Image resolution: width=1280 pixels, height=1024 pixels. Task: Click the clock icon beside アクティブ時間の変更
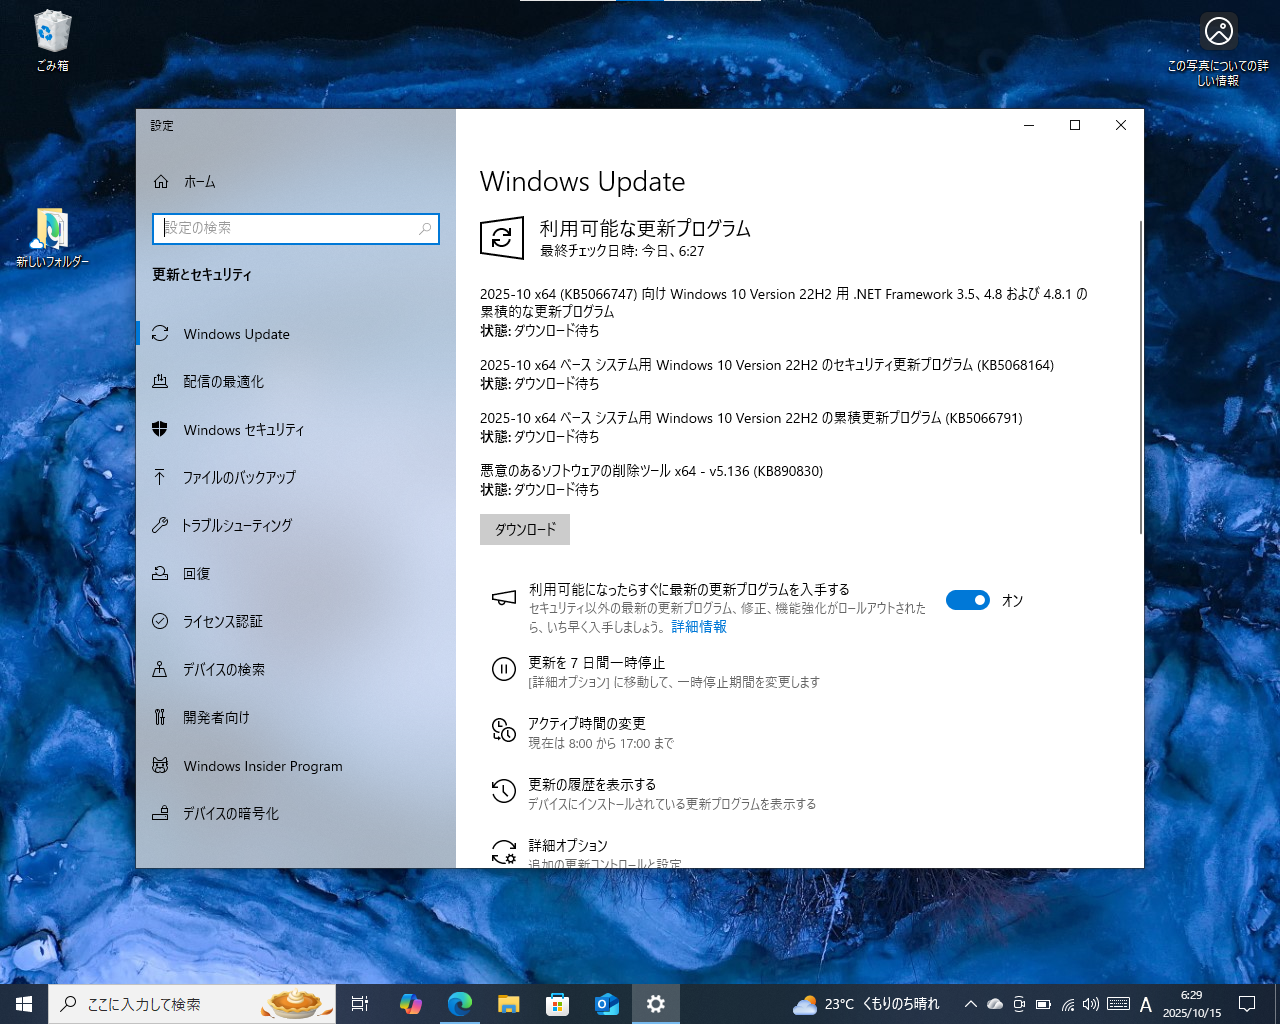pyautogui.click(x=503, y=731)
